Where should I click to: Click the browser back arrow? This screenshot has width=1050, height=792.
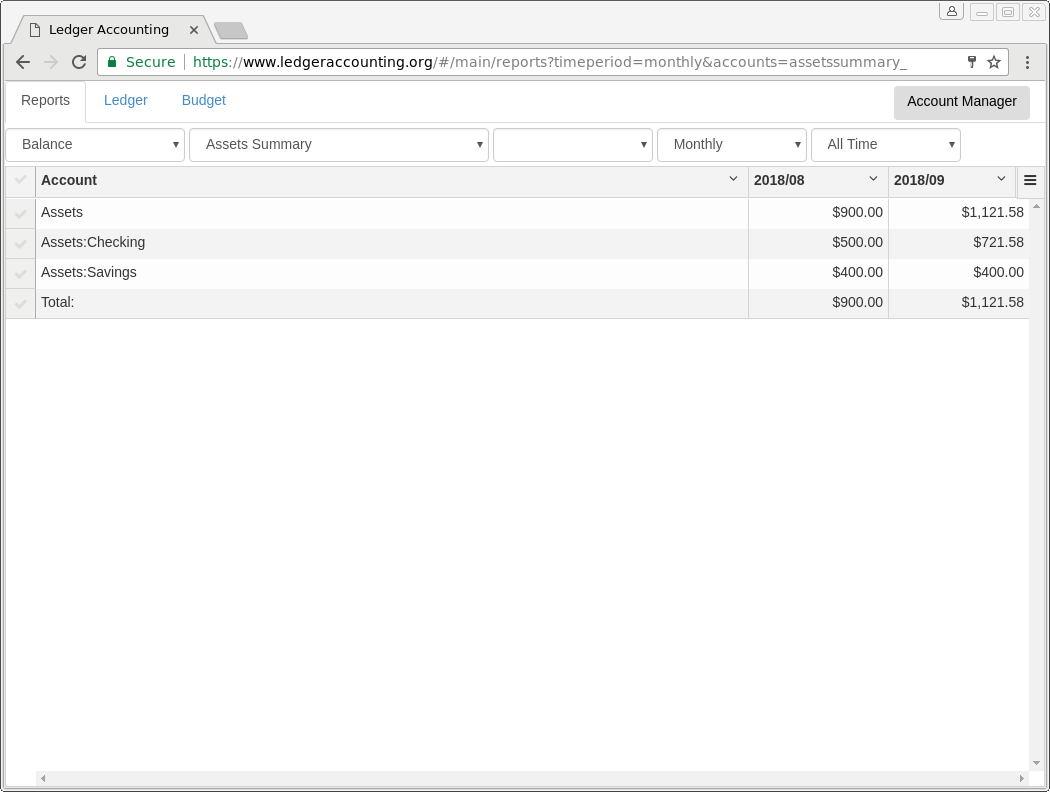(23, 62)
